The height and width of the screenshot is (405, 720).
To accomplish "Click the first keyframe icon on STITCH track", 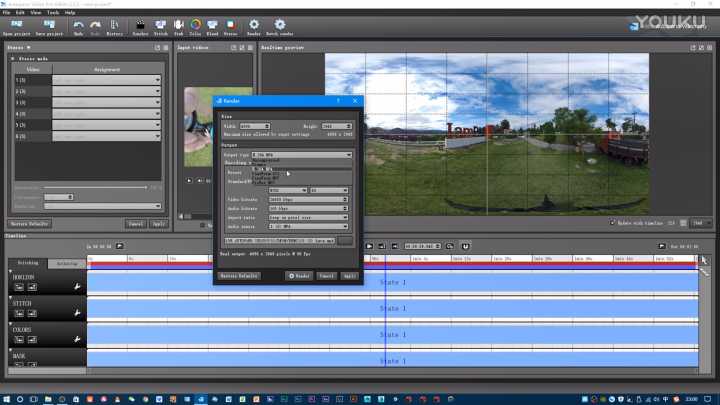I will click(19, 313).
